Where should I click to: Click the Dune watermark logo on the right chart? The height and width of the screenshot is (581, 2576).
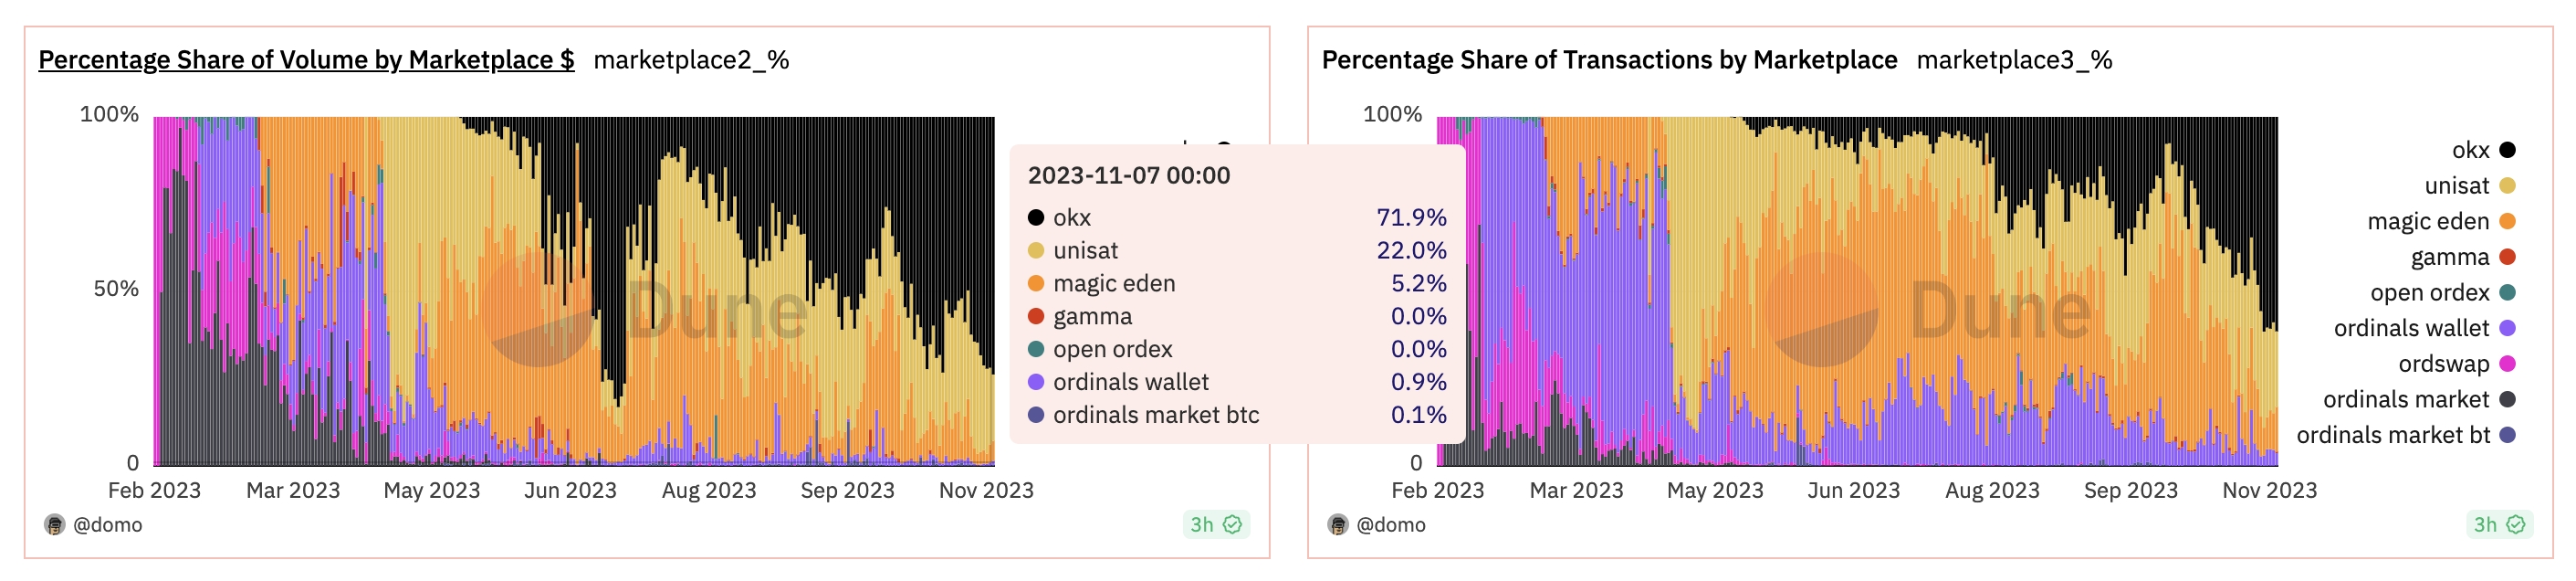pos(1927,310)
